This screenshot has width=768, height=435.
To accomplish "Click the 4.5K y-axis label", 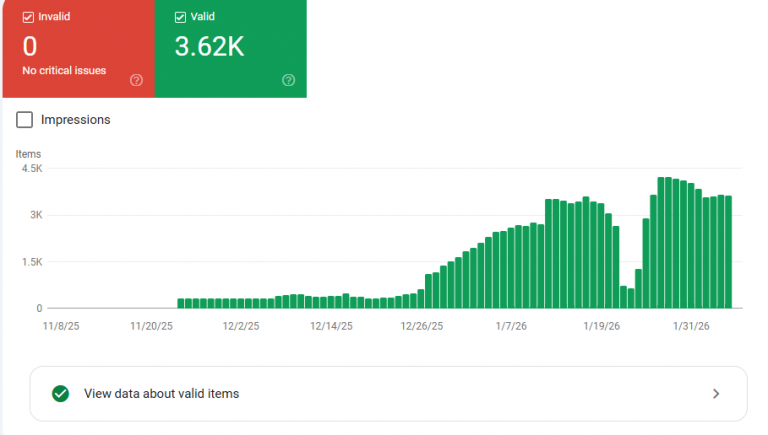I will (33, 168).
